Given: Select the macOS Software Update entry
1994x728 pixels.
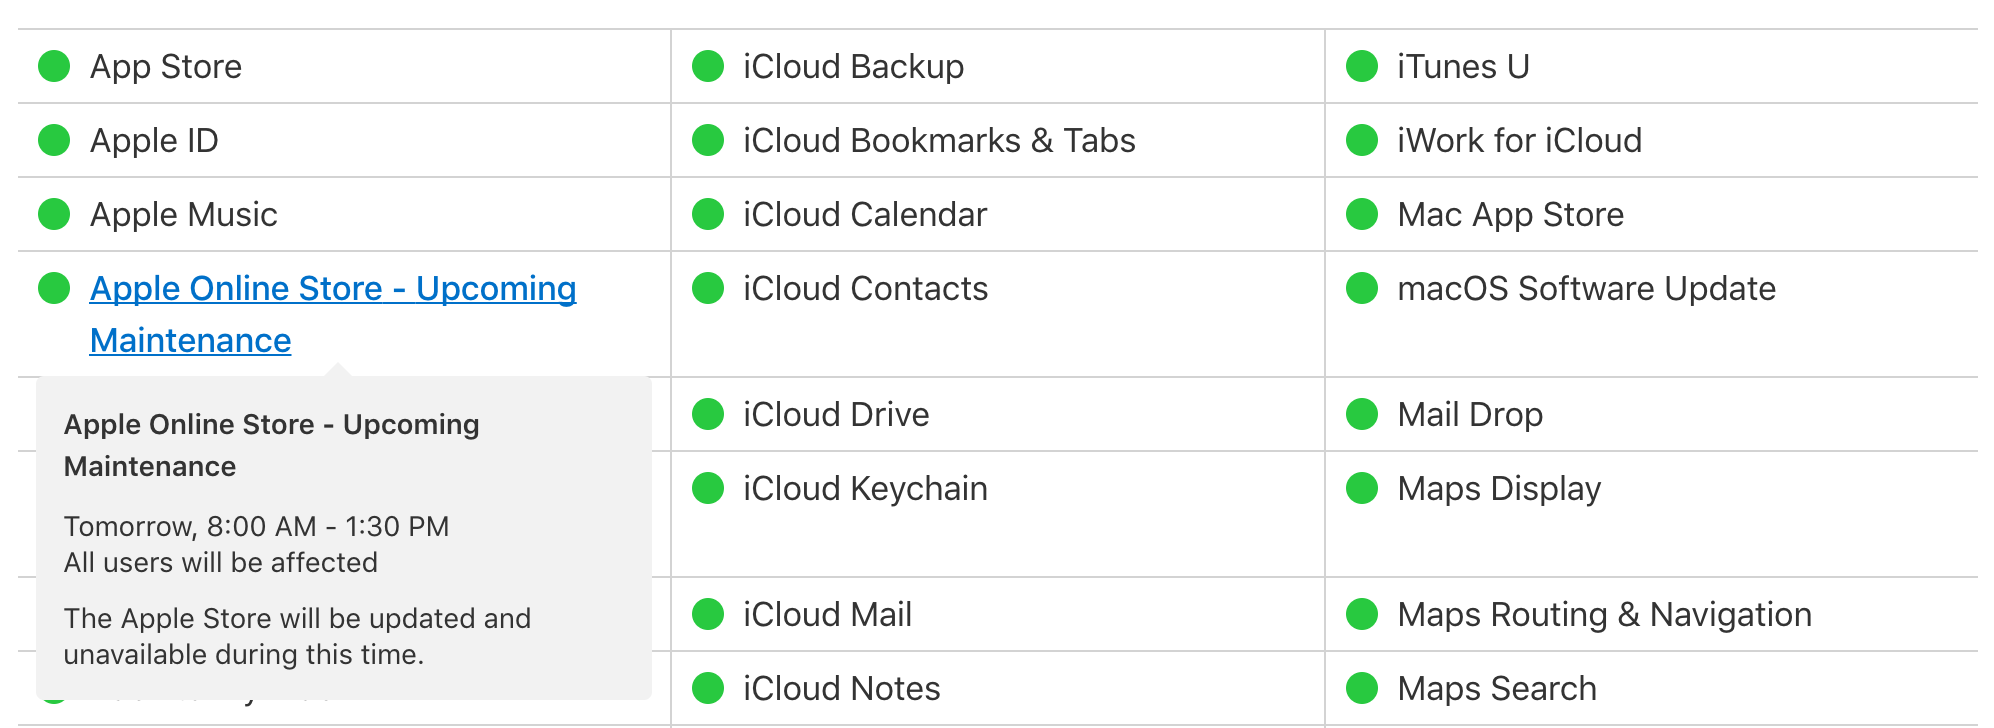Looking at the screenshot, I should point(1586,289).
